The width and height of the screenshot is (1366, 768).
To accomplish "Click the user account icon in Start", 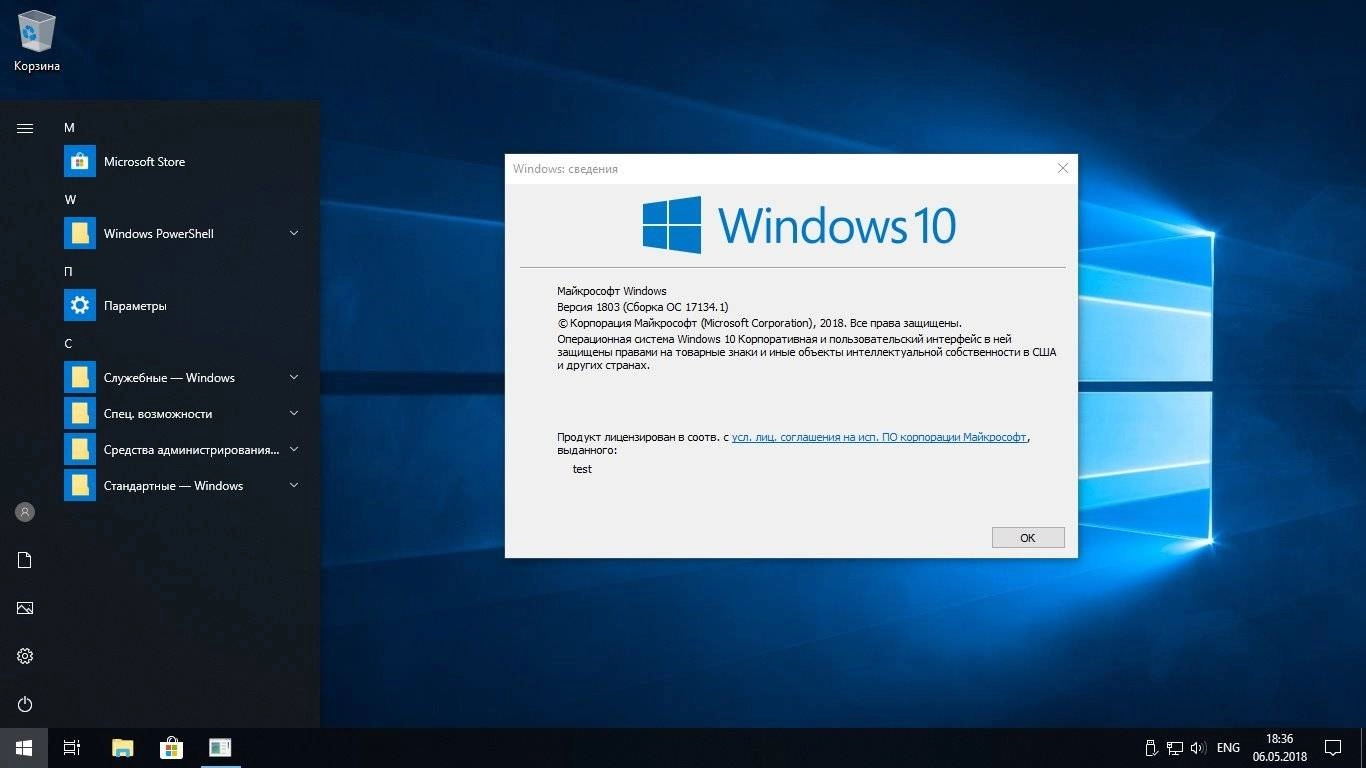I will tap(25, 512).
